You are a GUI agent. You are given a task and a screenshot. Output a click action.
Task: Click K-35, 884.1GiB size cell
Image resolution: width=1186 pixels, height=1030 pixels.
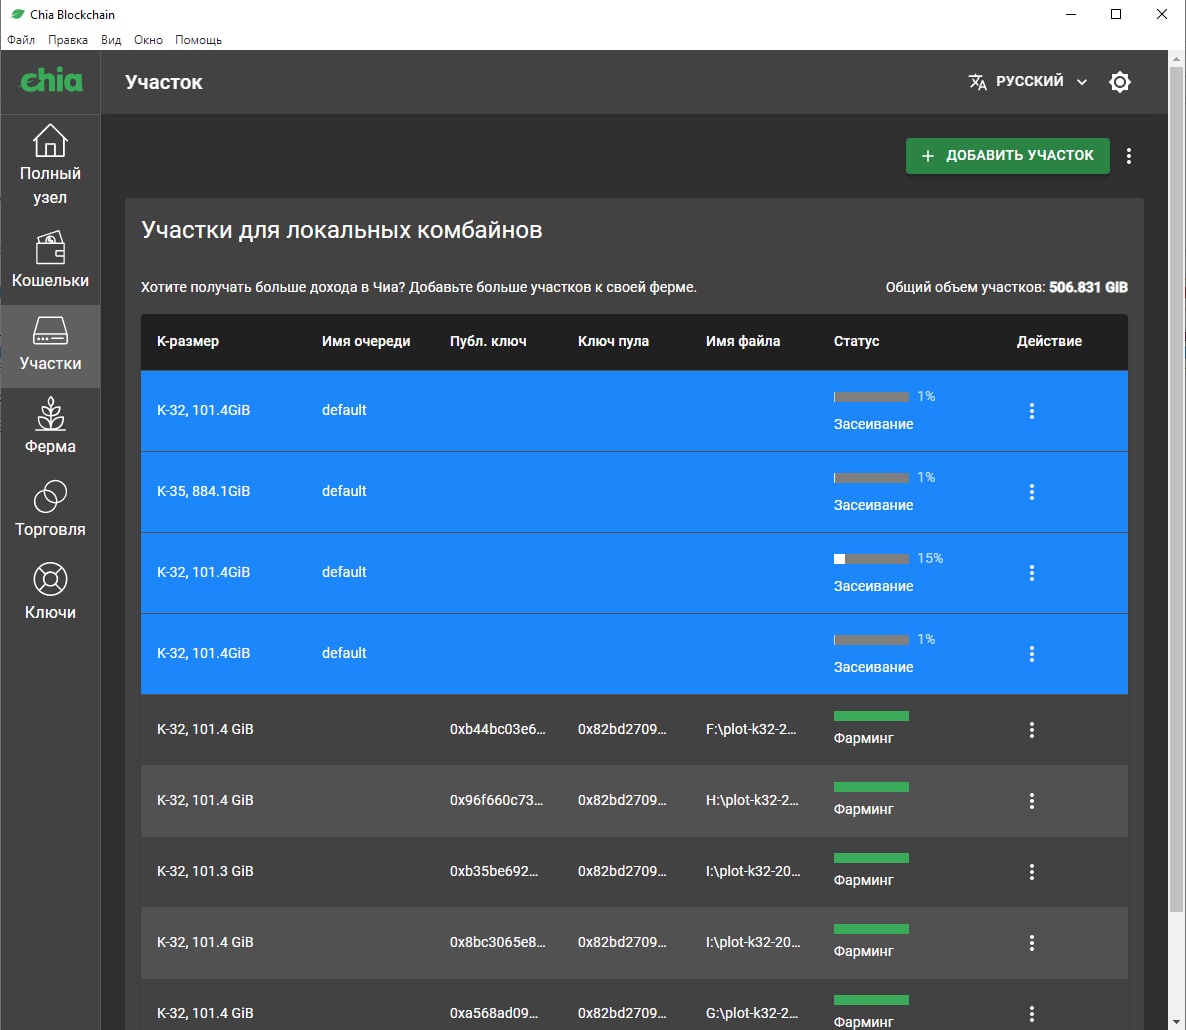point(203,491)
